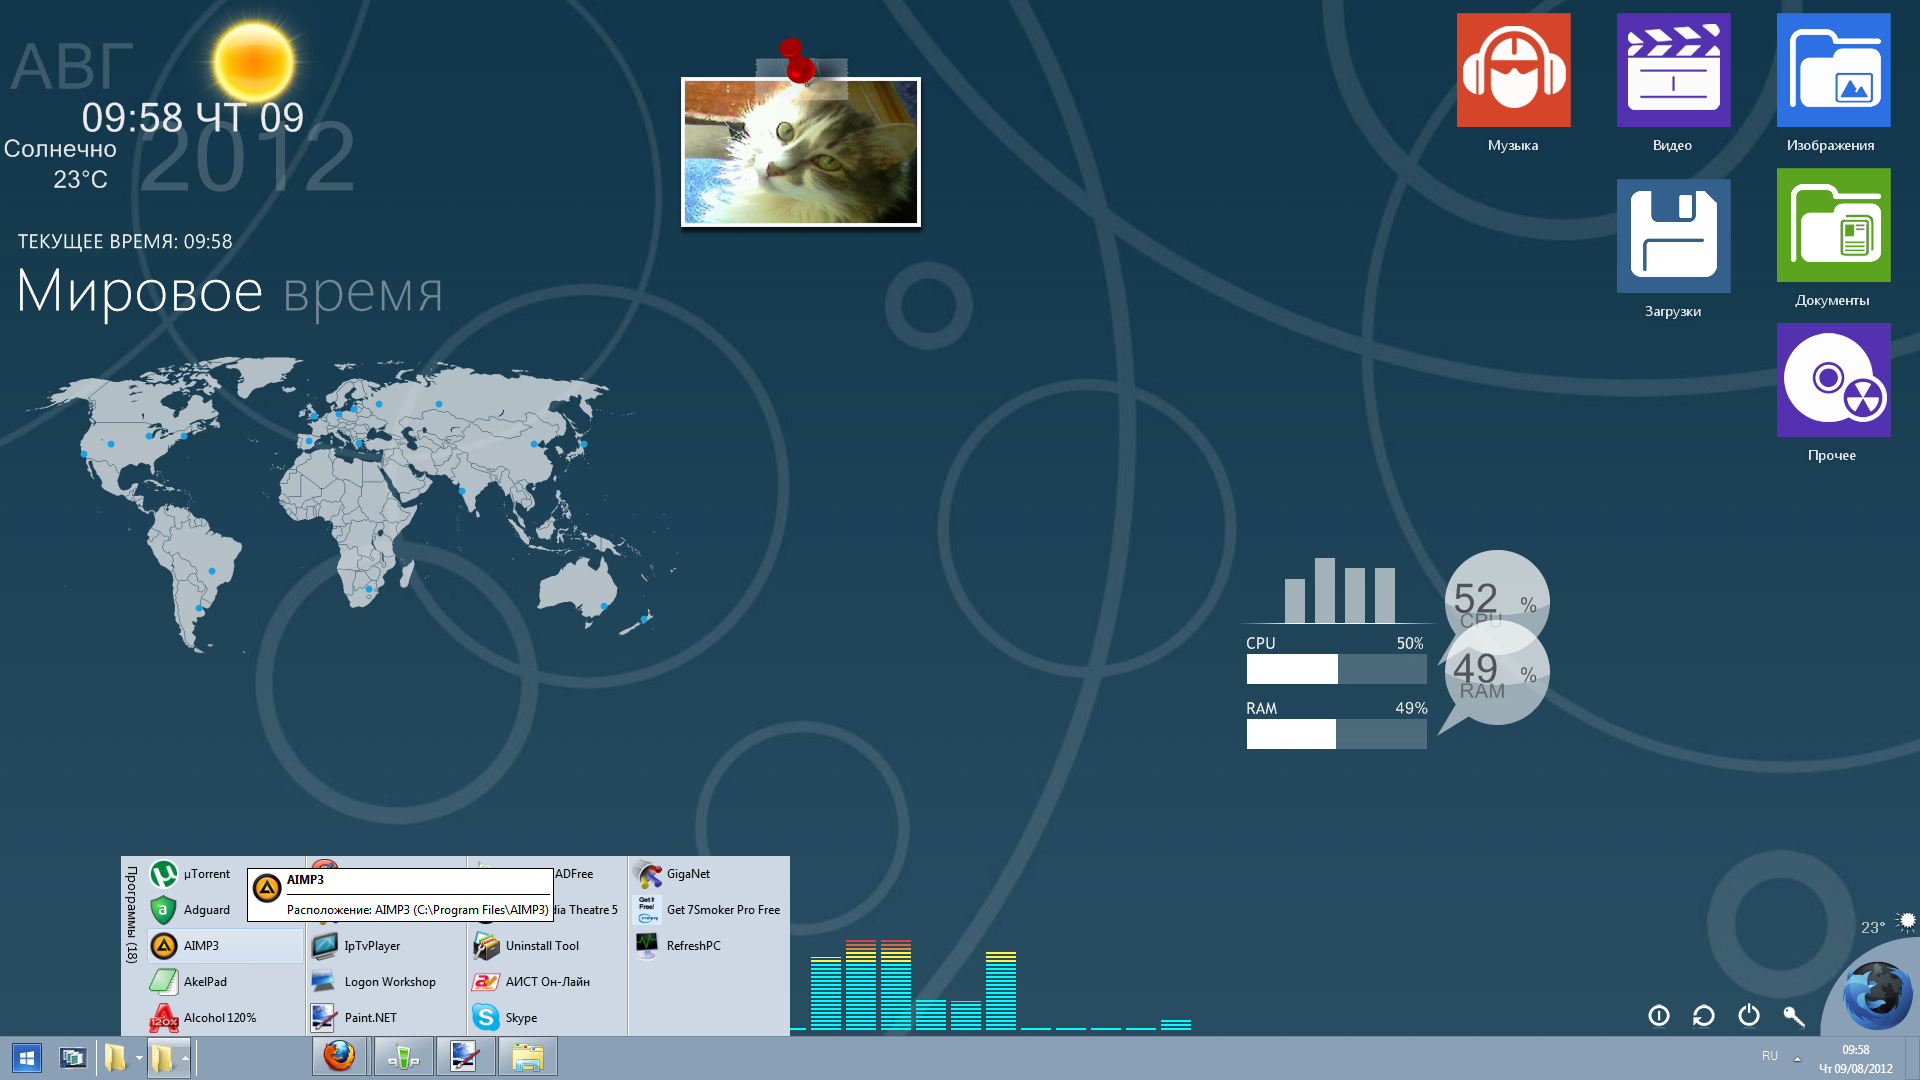Open the Музыка headphones tile

[1513, 70]
